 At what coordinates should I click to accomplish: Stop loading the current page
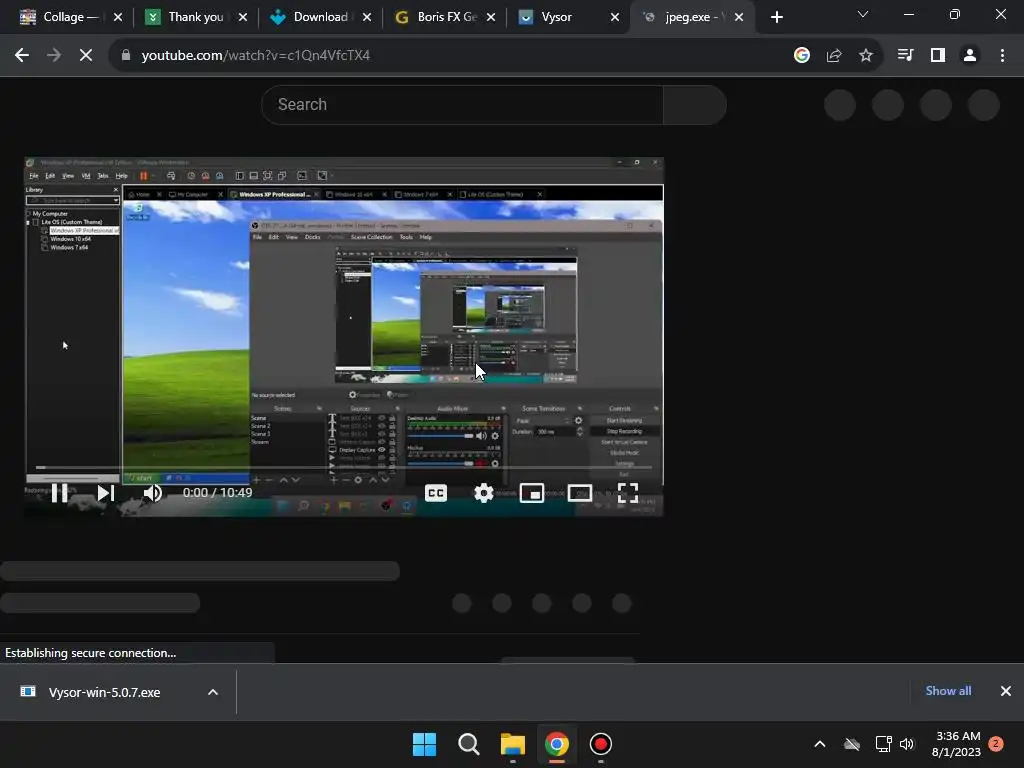tap(86, 56)
